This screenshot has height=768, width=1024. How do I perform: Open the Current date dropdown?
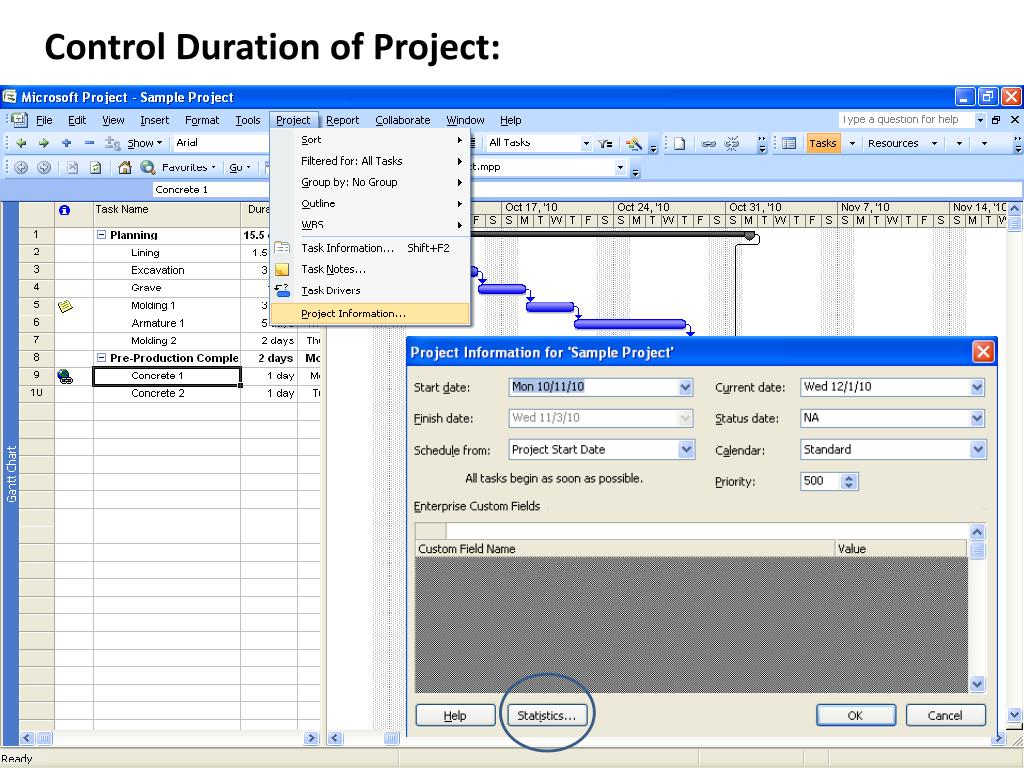977,387
